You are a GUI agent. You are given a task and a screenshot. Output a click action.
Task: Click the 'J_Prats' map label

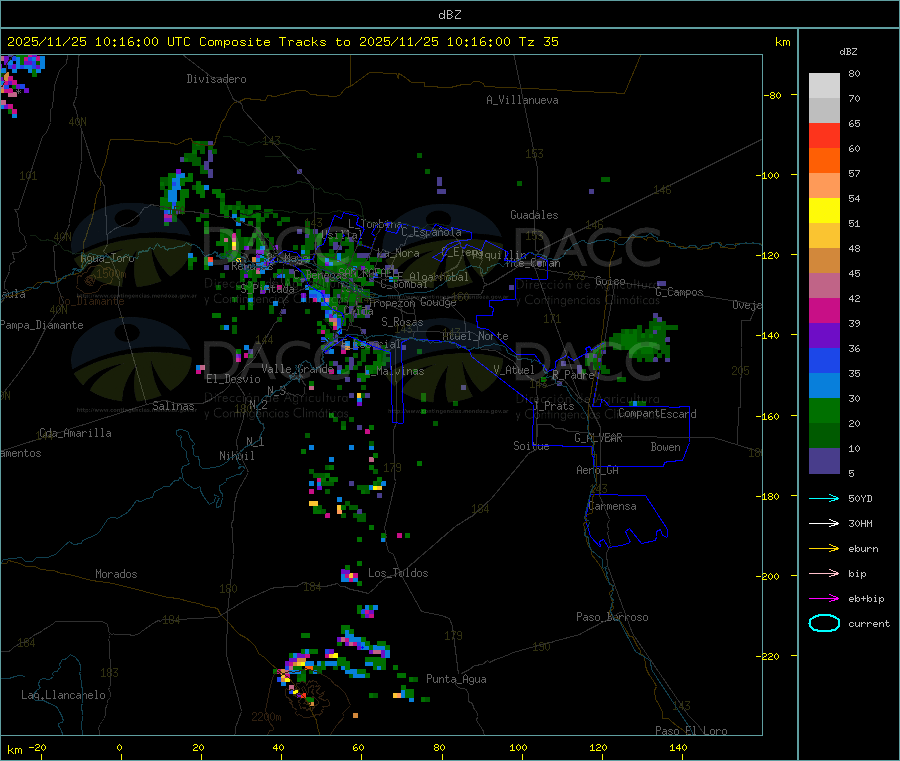click(x=554, y=406)
